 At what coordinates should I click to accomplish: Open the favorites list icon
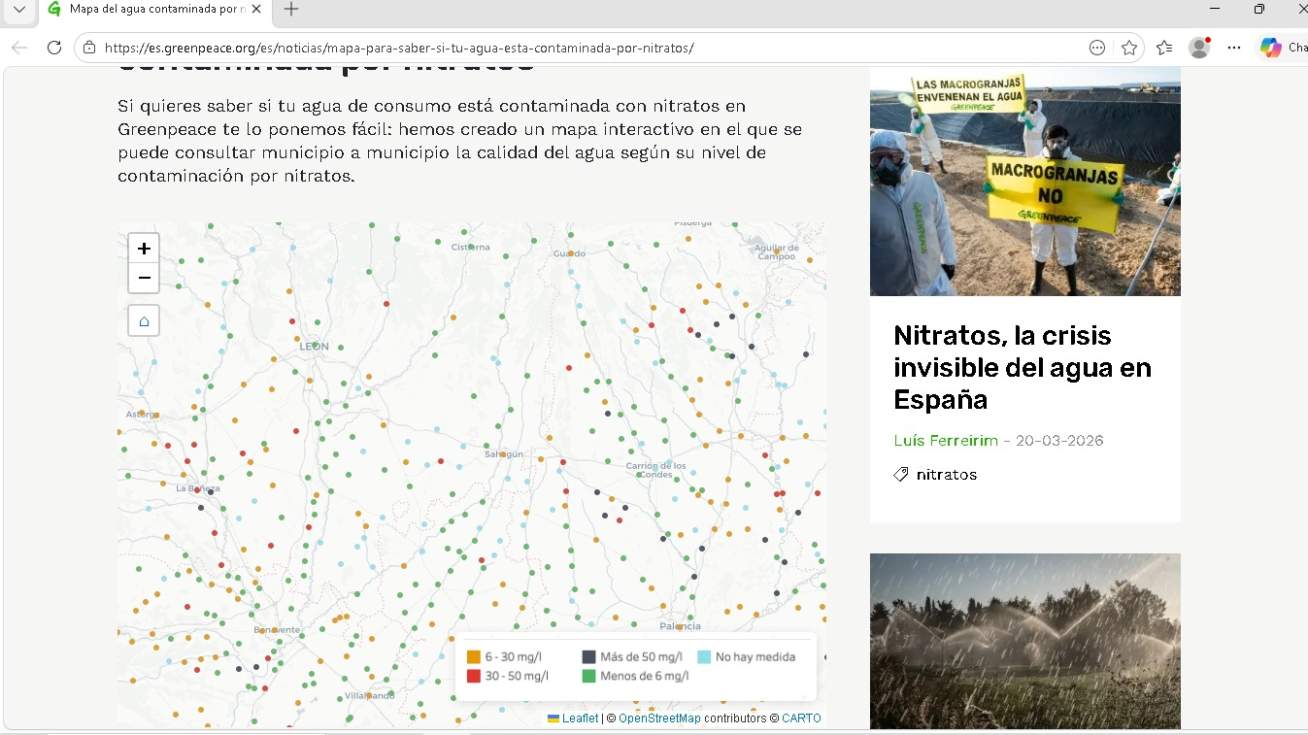click(x=1164, y=48)
